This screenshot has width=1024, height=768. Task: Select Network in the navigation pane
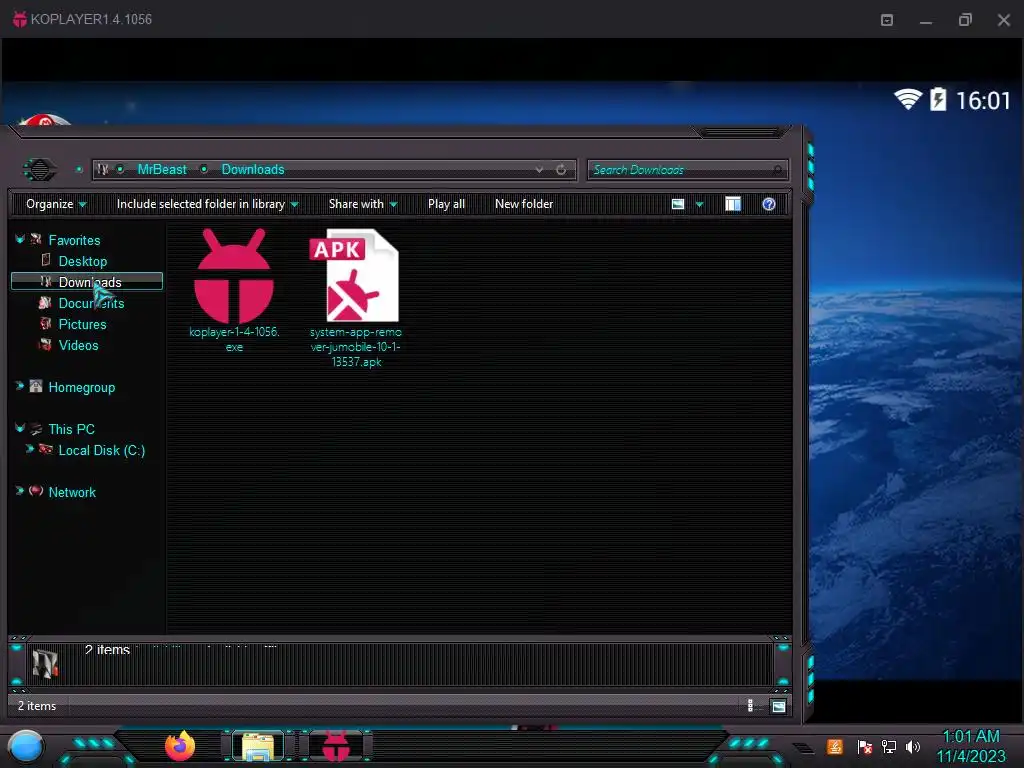point(72,492)
